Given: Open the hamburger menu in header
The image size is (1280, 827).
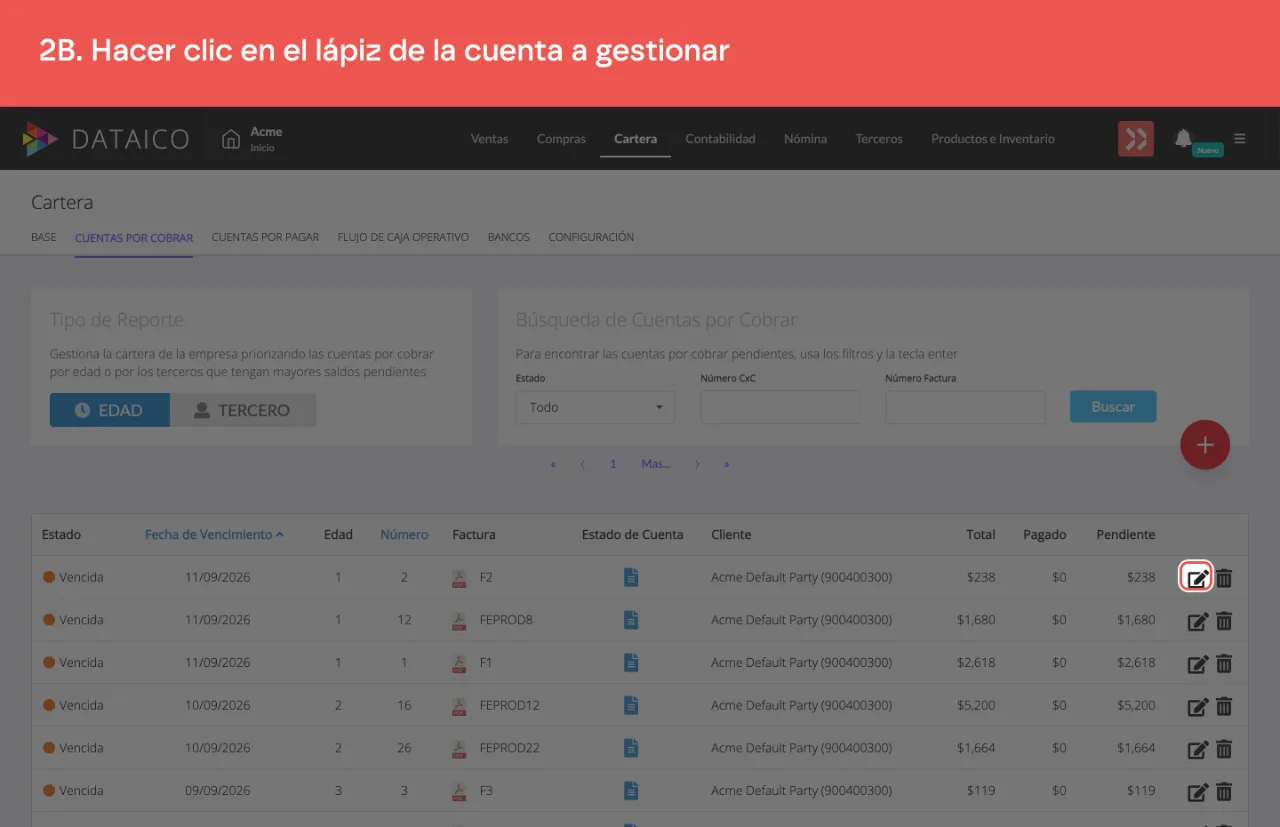Looking at the screenshot, I should click(1240, 138).
